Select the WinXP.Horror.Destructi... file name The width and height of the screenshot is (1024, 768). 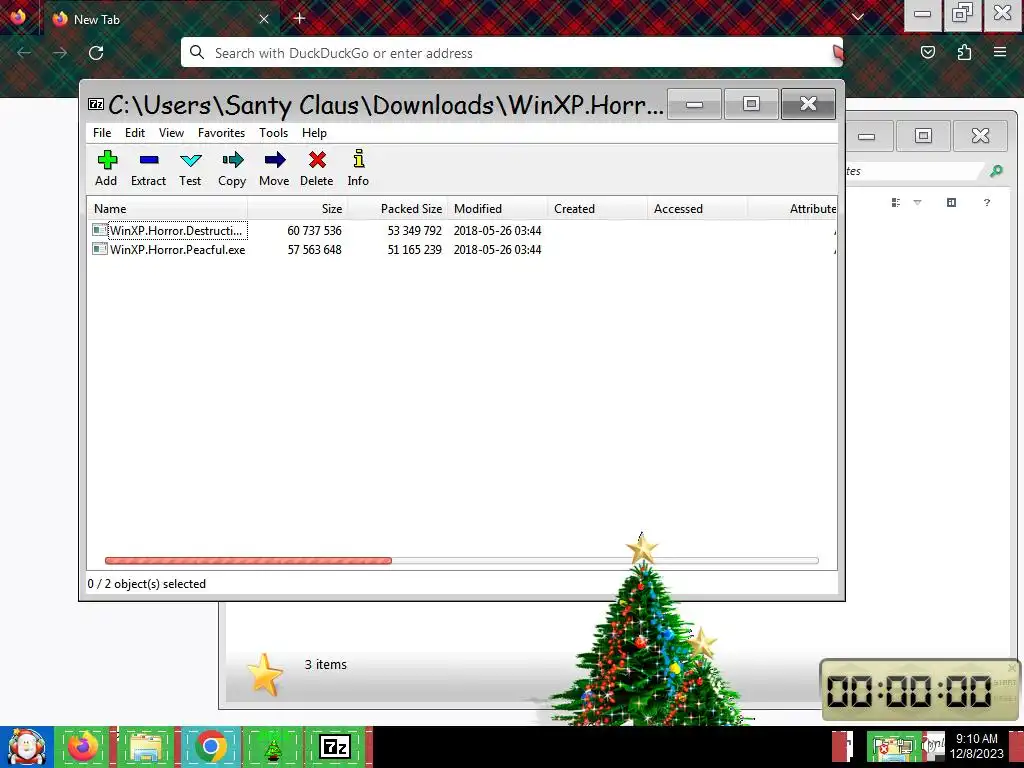coord(176,231)
